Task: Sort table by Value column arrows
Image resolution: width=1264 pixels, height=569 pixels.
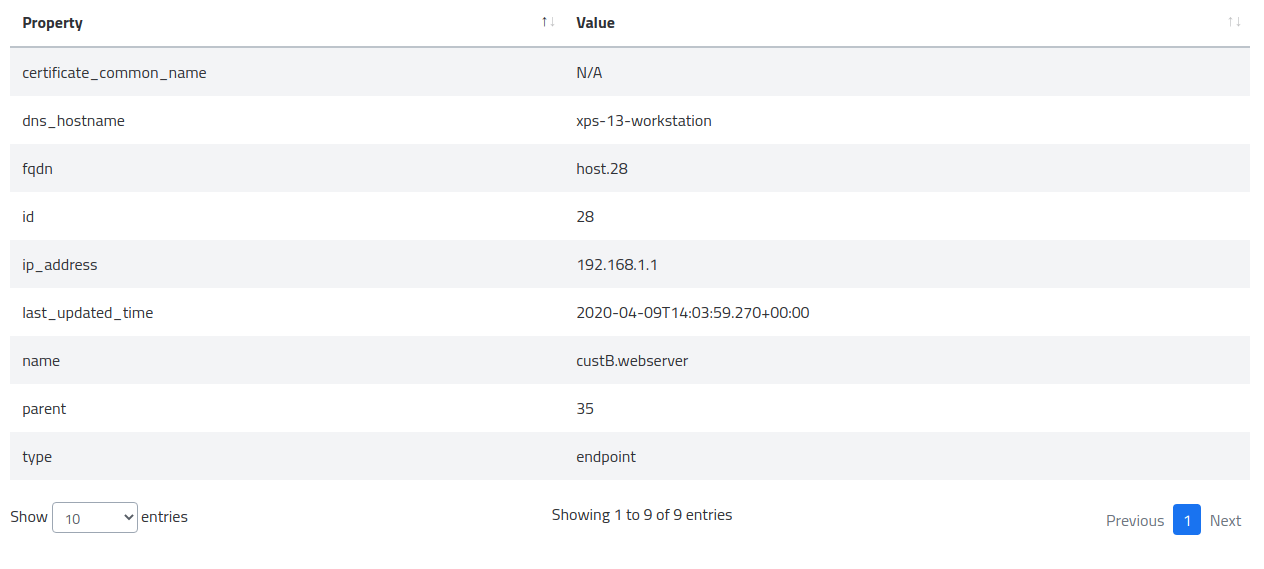Action: (x=1234, y=22)
